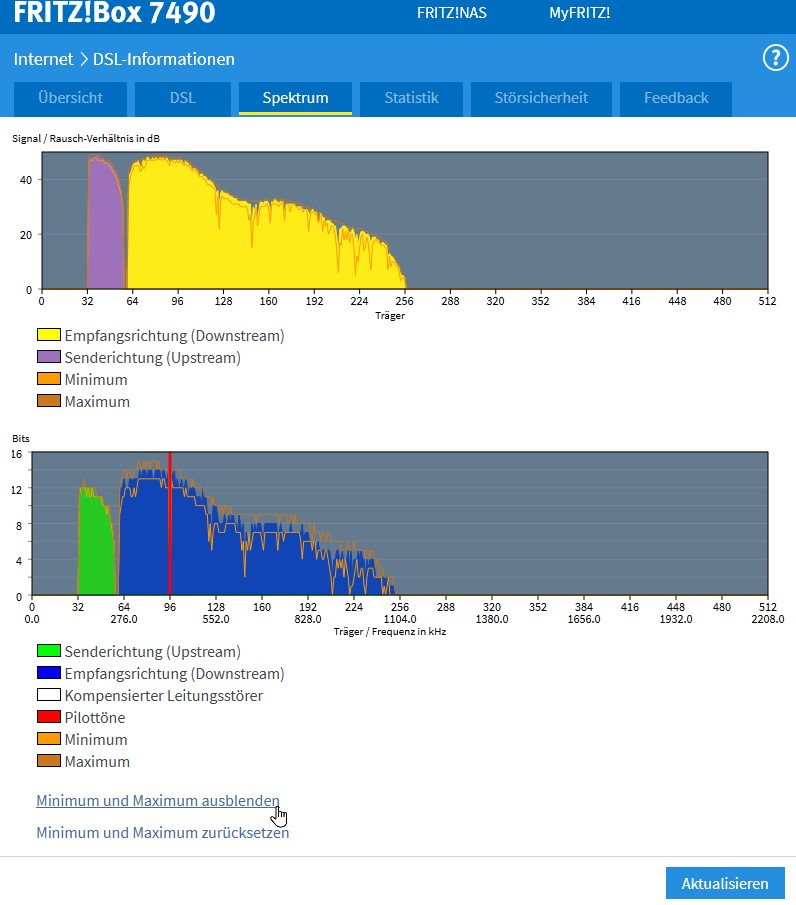
Task: Click the Pilottöne legend text
Action: pos(95,717)
